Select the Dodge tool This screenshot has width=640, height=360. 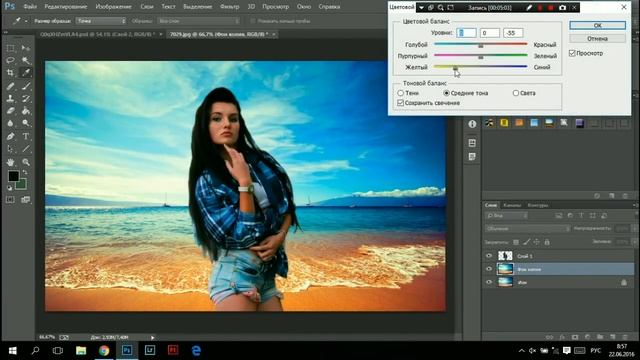[26, 123]
